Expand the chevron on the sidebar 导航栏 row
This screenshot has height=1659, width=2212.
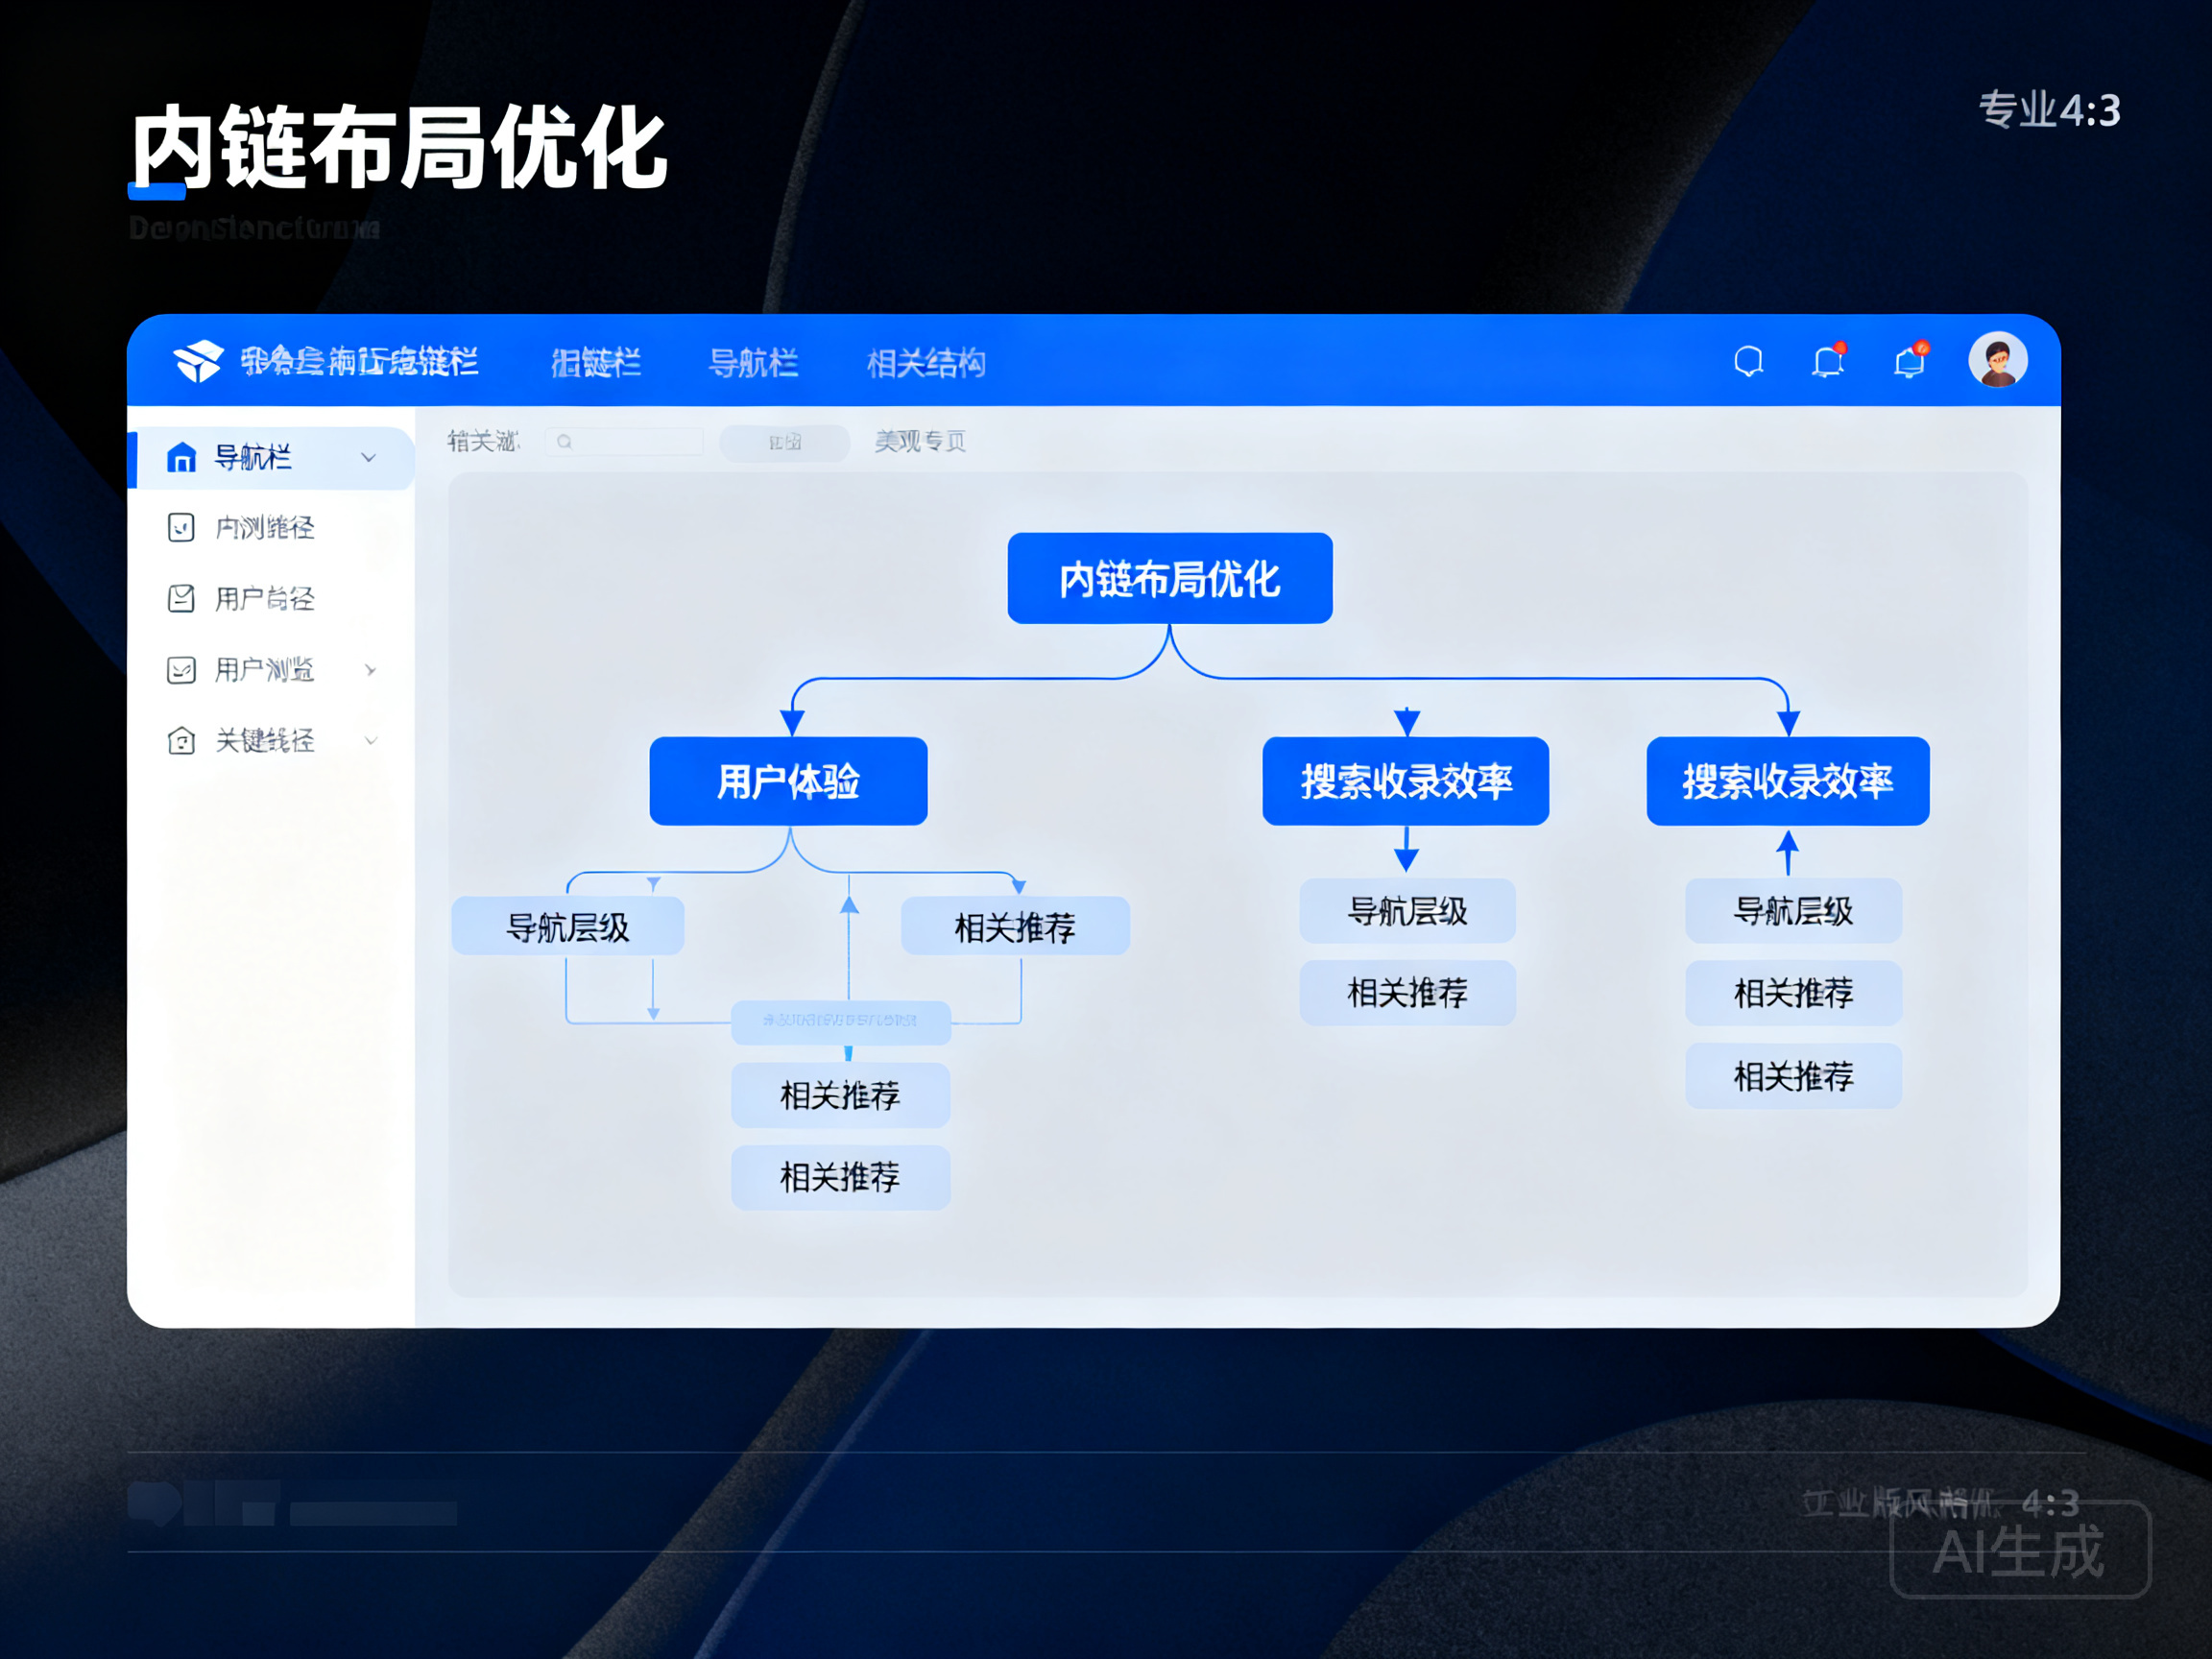pos(369,457)
